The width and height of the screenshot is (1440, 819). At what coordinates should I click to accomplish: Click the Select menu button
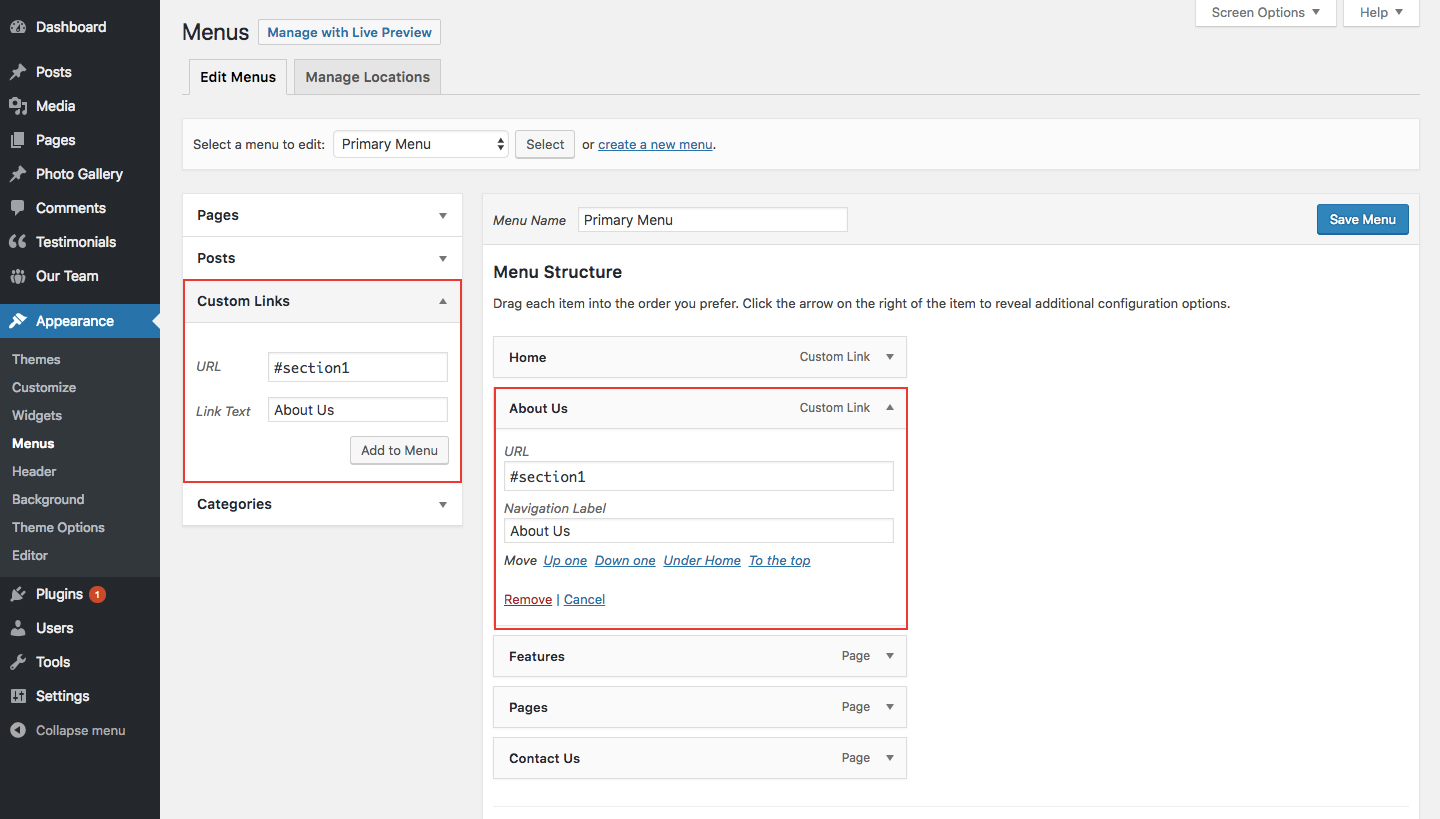click(x=545, y=144)
